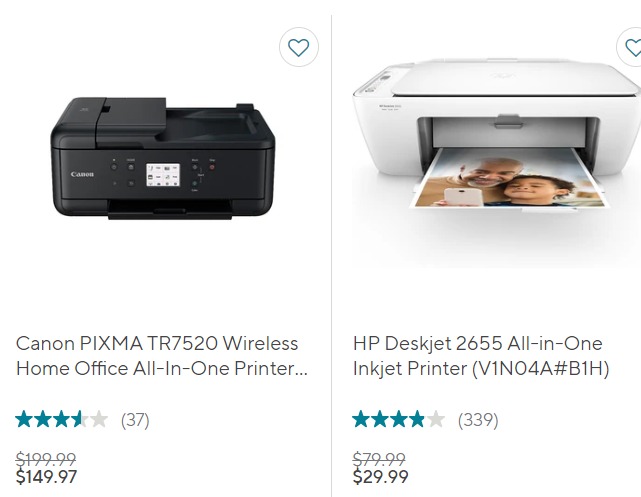Click the crossed-out $199.99 original price
This screenshot has width=641, height=497.
tap(46, 459)
